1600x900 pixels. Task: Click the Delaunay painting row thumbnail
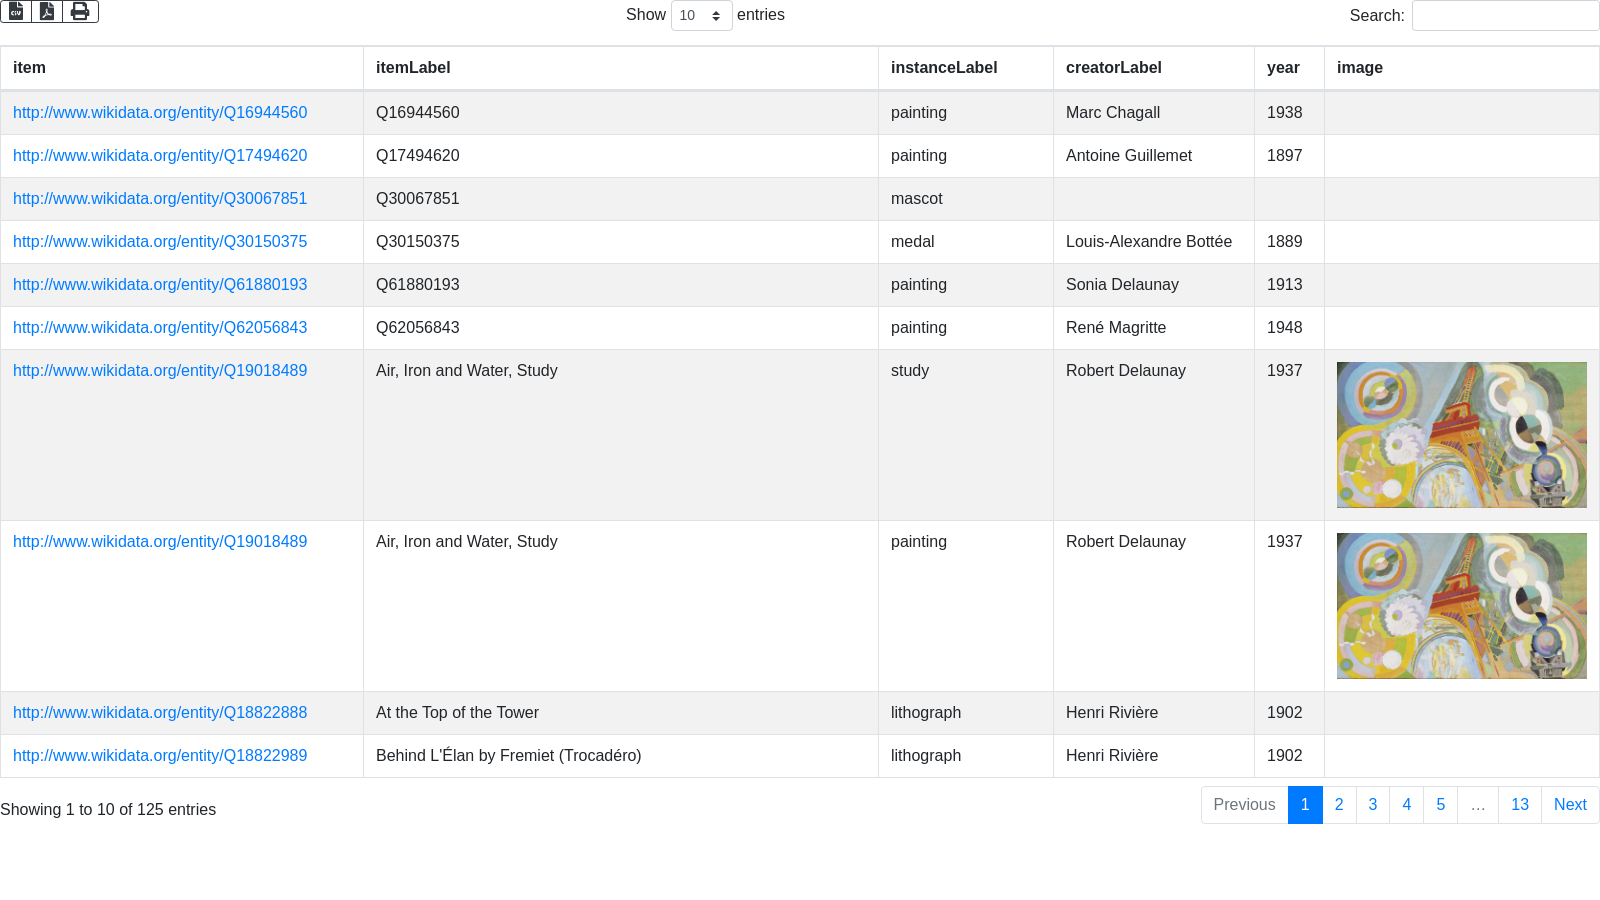point(1461,606)
